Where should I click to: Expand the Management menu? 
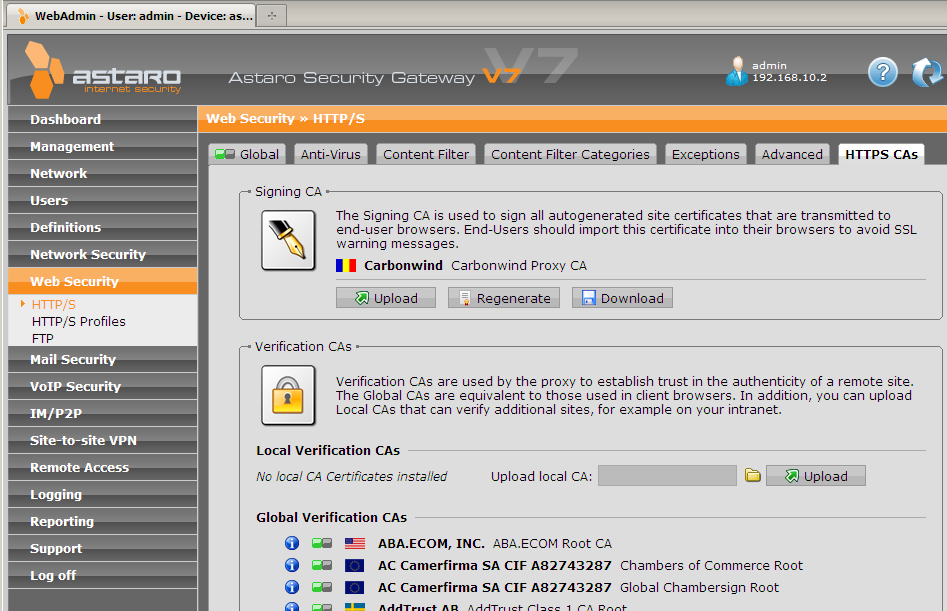pyautogui.click(x=103, y=146)
